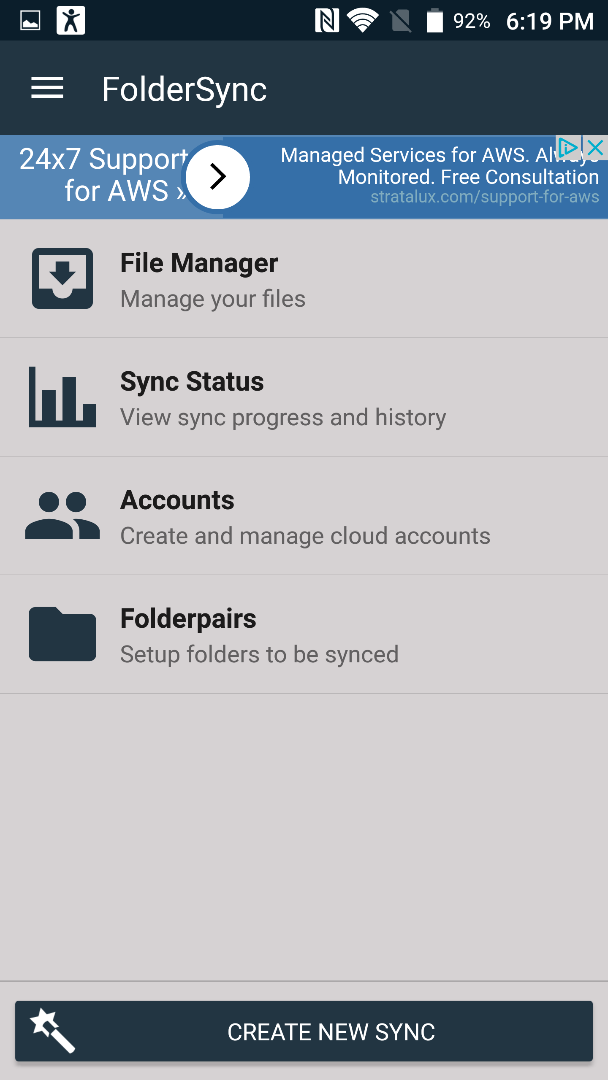
Task: Tap the magic wand icon
Action: click(x=52, y=1030)
